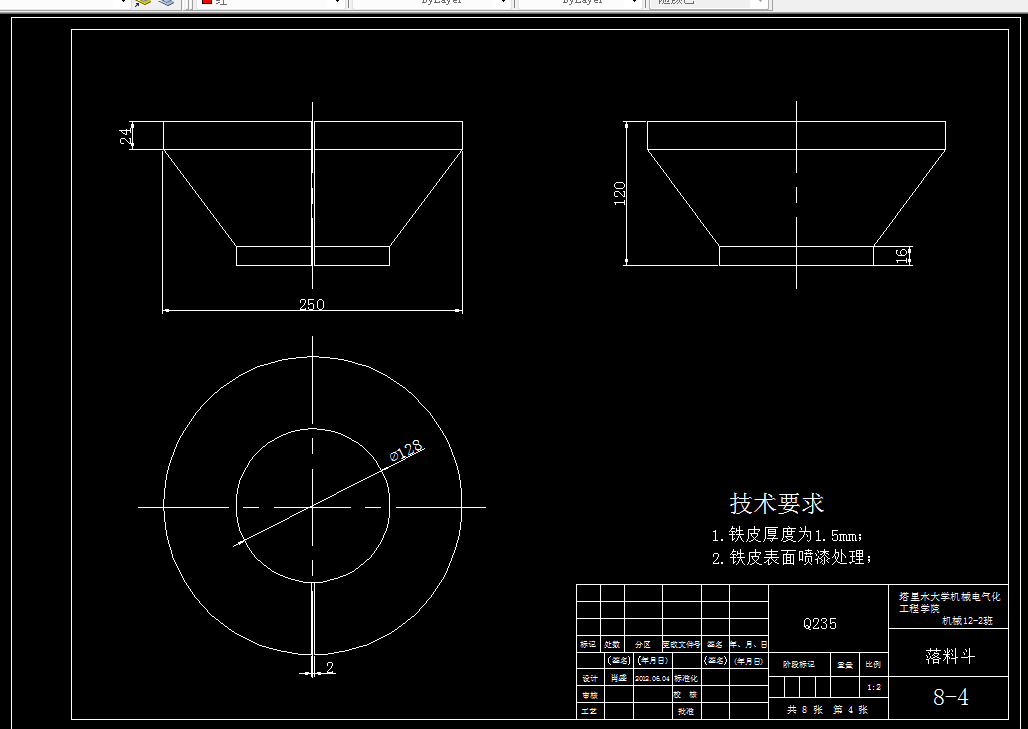This screenshot has width=1028, height=729.
Task: Open the red color control dropdown
Action: tap(271, 3)
